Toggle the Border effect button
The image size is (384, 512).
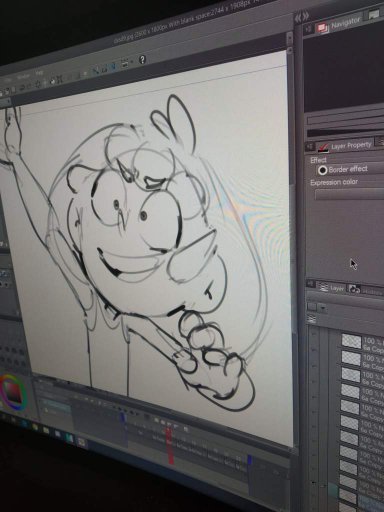click(322, 170)
